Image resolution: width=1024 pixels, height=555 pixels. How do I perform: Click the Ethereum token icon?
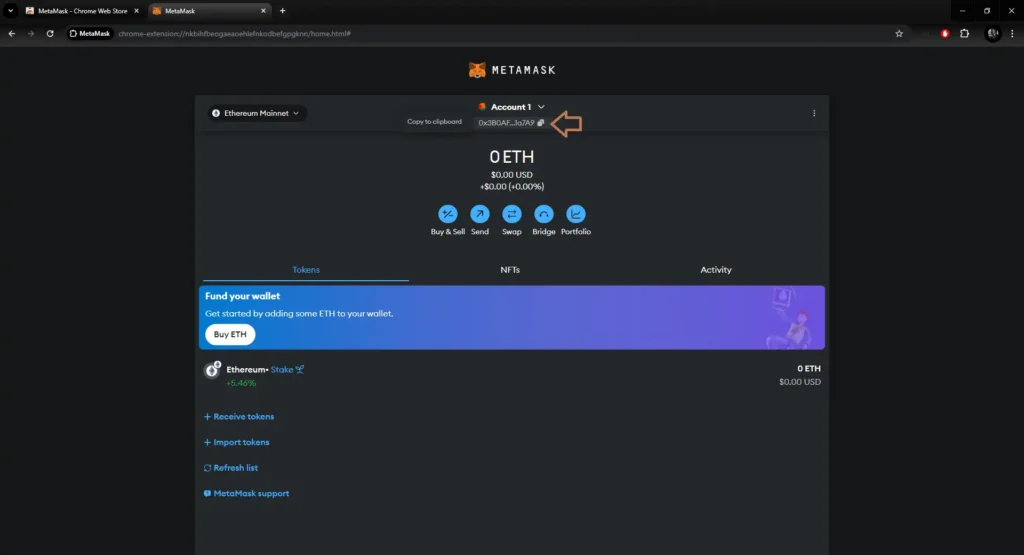click(x=212, y=370)
